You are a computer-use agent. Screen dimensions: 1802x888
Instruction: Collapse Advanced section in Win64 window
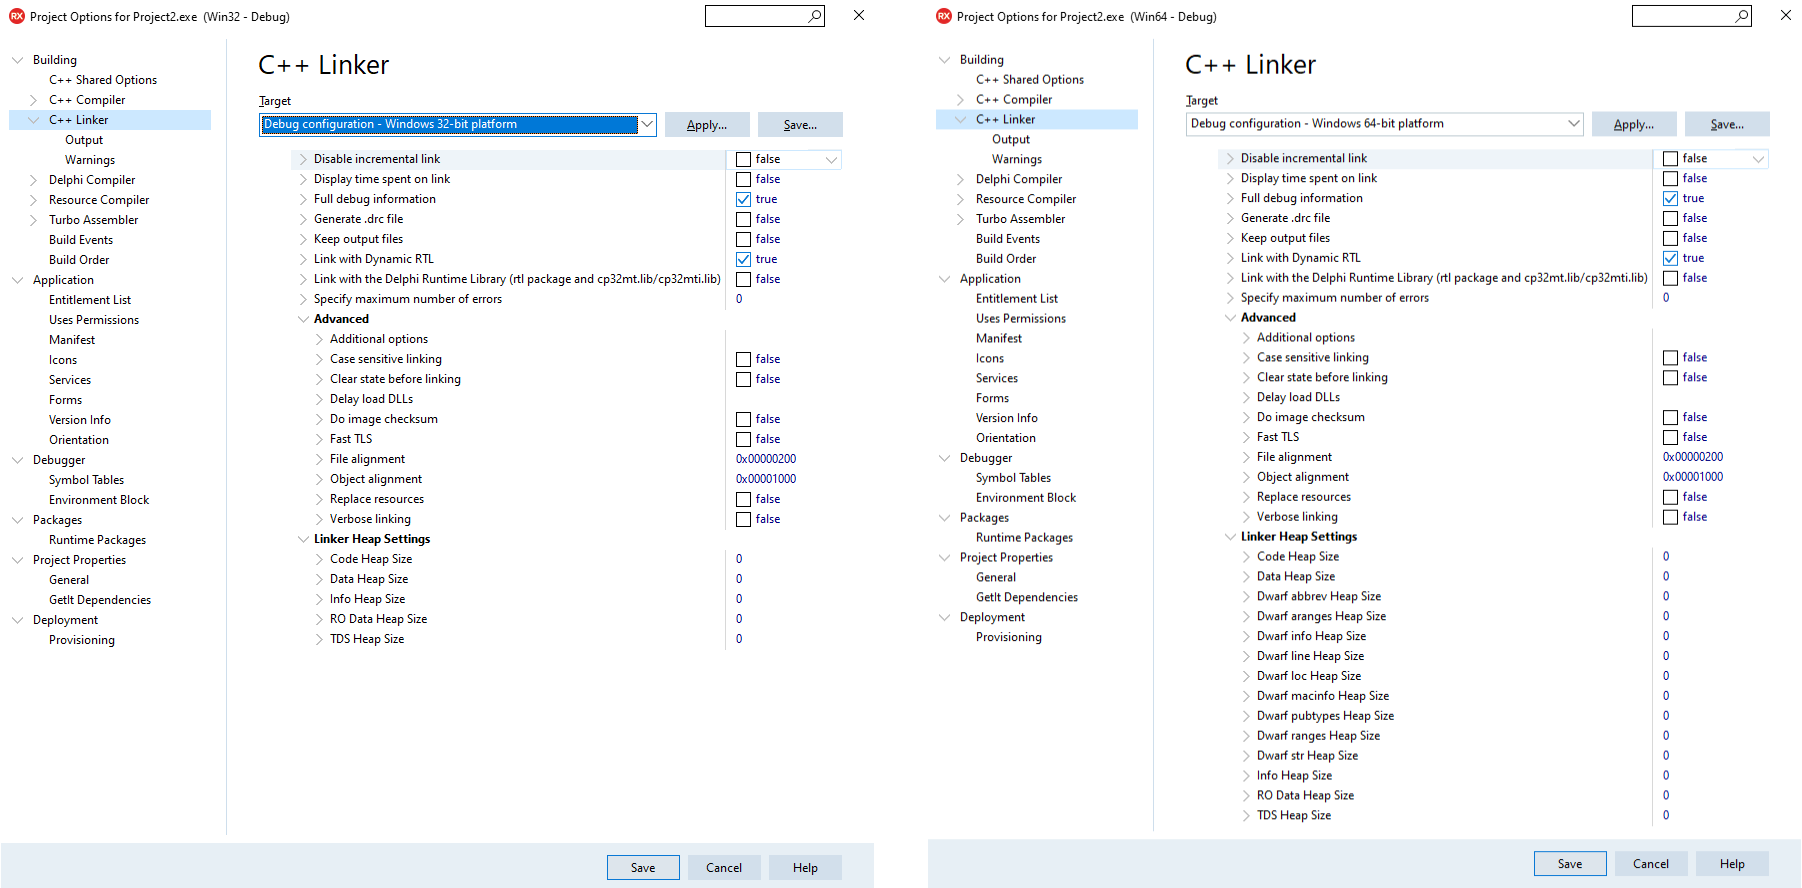[1230, 317]
